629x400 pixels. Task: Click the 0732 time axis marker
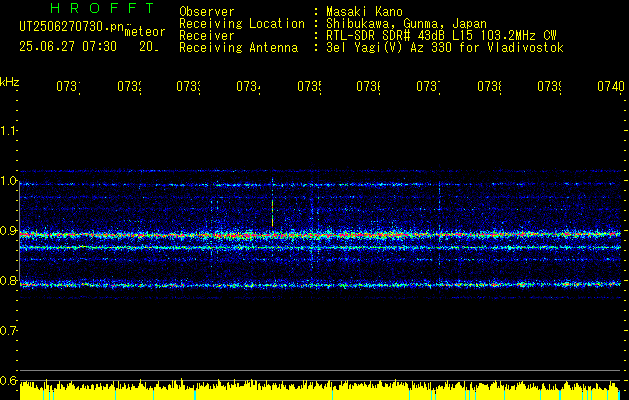[129, 86]
